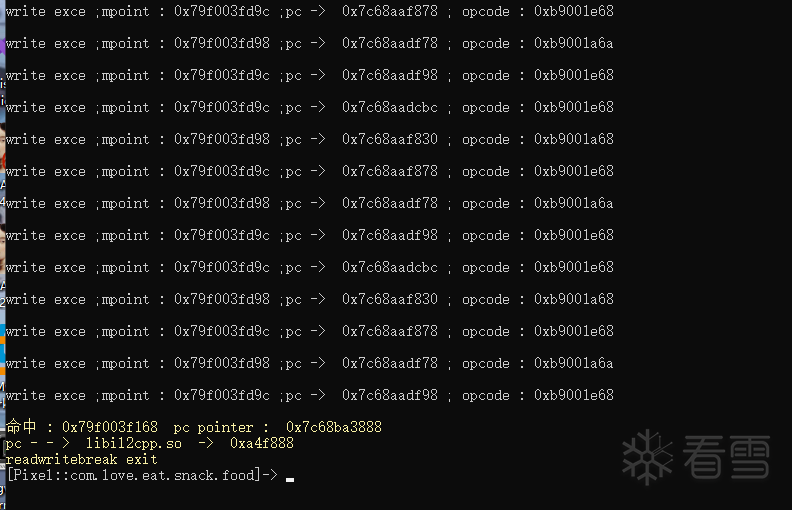Click the yellow 命中 text
792x510 pixels.
pyautogui.click(x=21, y=427)
